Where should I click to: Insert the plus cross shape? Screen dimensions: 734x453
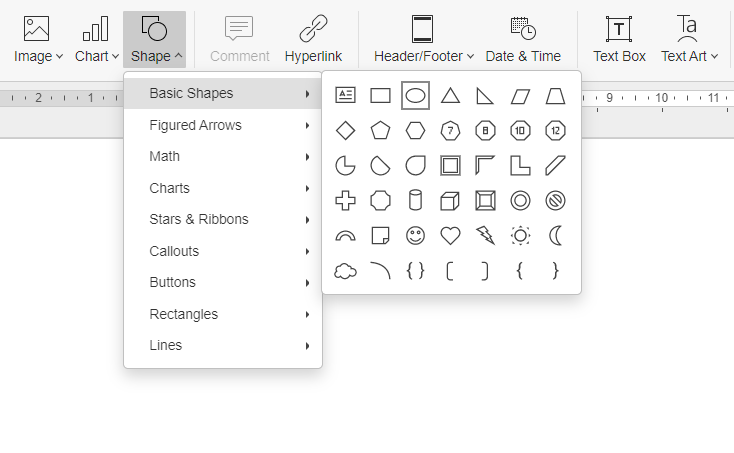[x=345, y=201]
